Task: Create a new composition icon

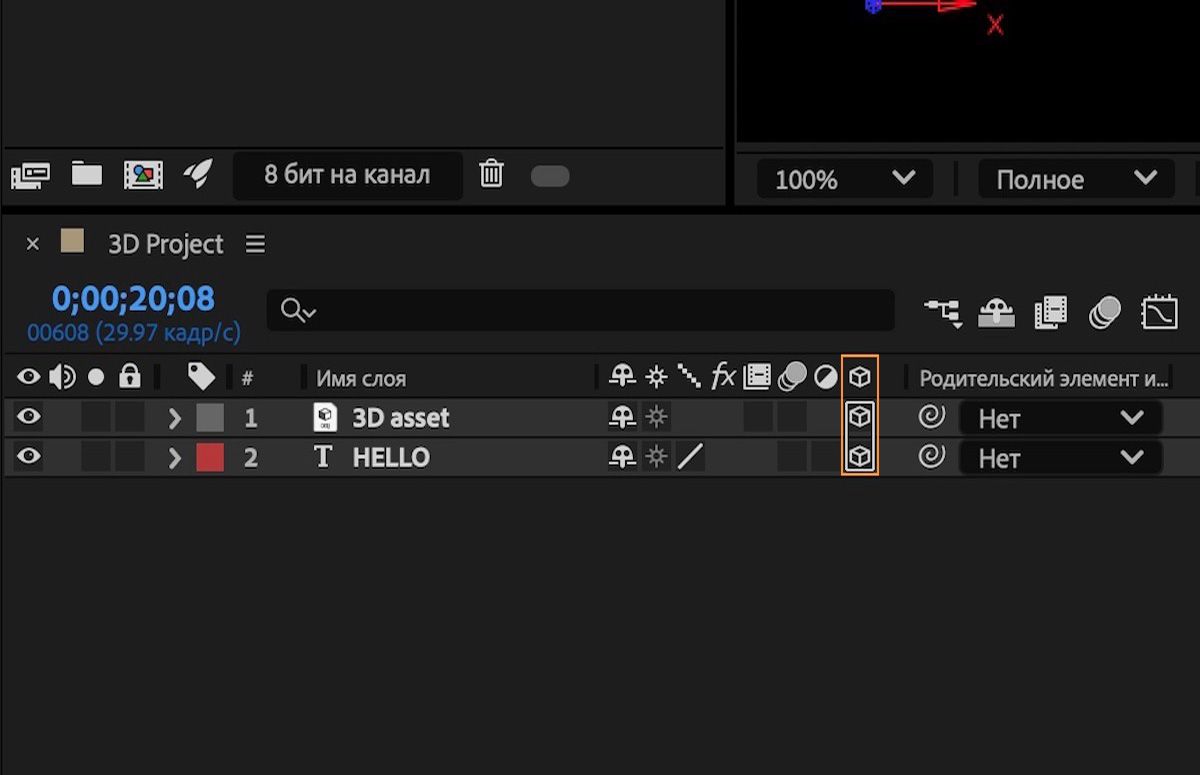Action: click(x=143, y=176)
